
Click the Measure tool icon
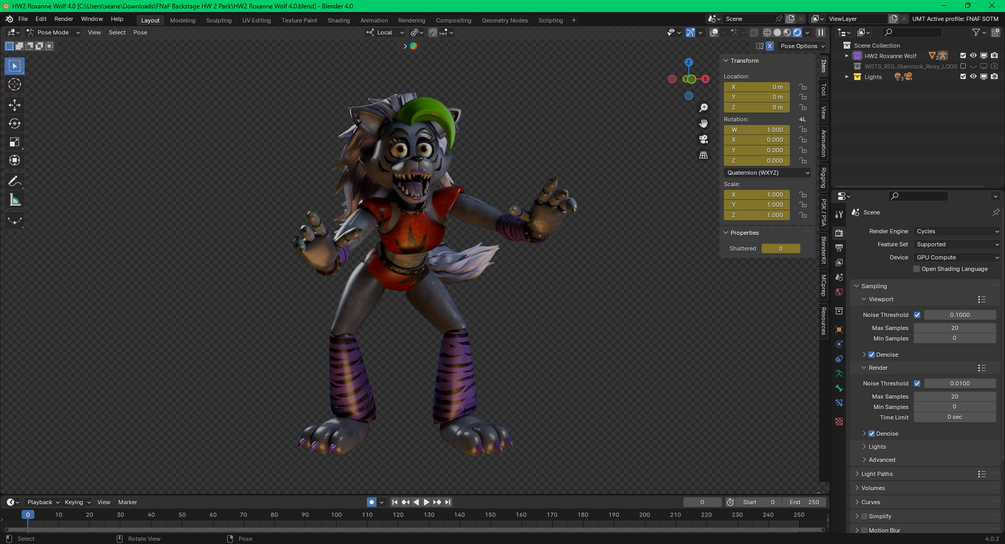click(15, 200)
